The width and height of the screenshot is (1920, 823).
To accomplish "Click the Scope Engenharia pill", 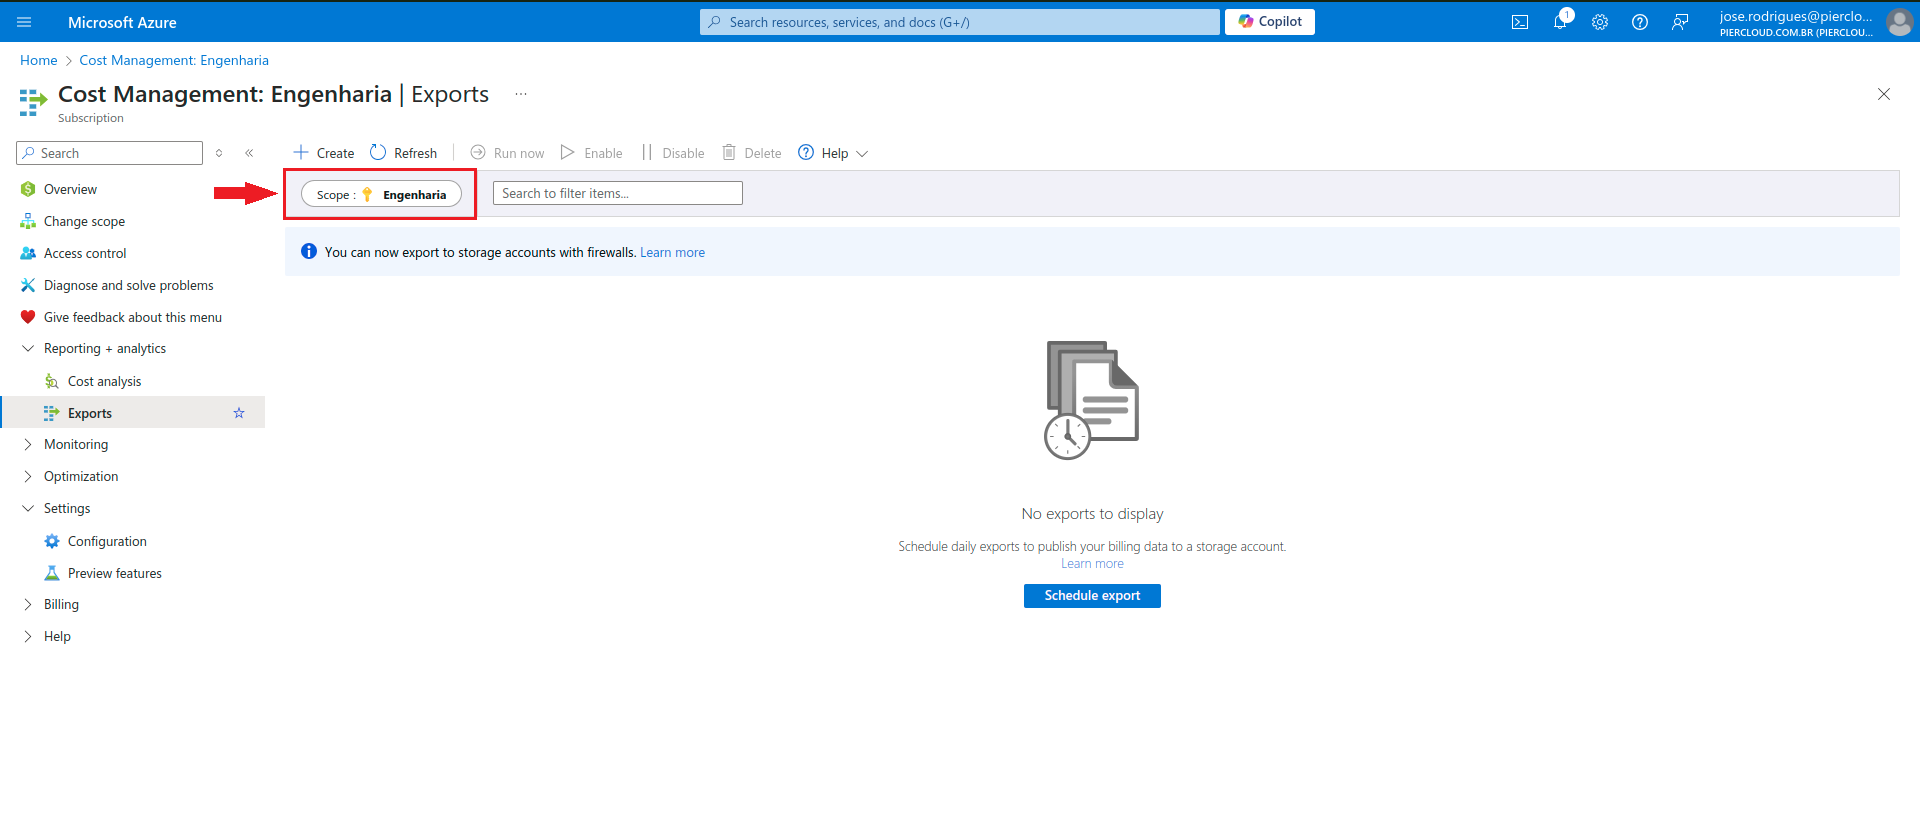I will (x=381, y=194).
